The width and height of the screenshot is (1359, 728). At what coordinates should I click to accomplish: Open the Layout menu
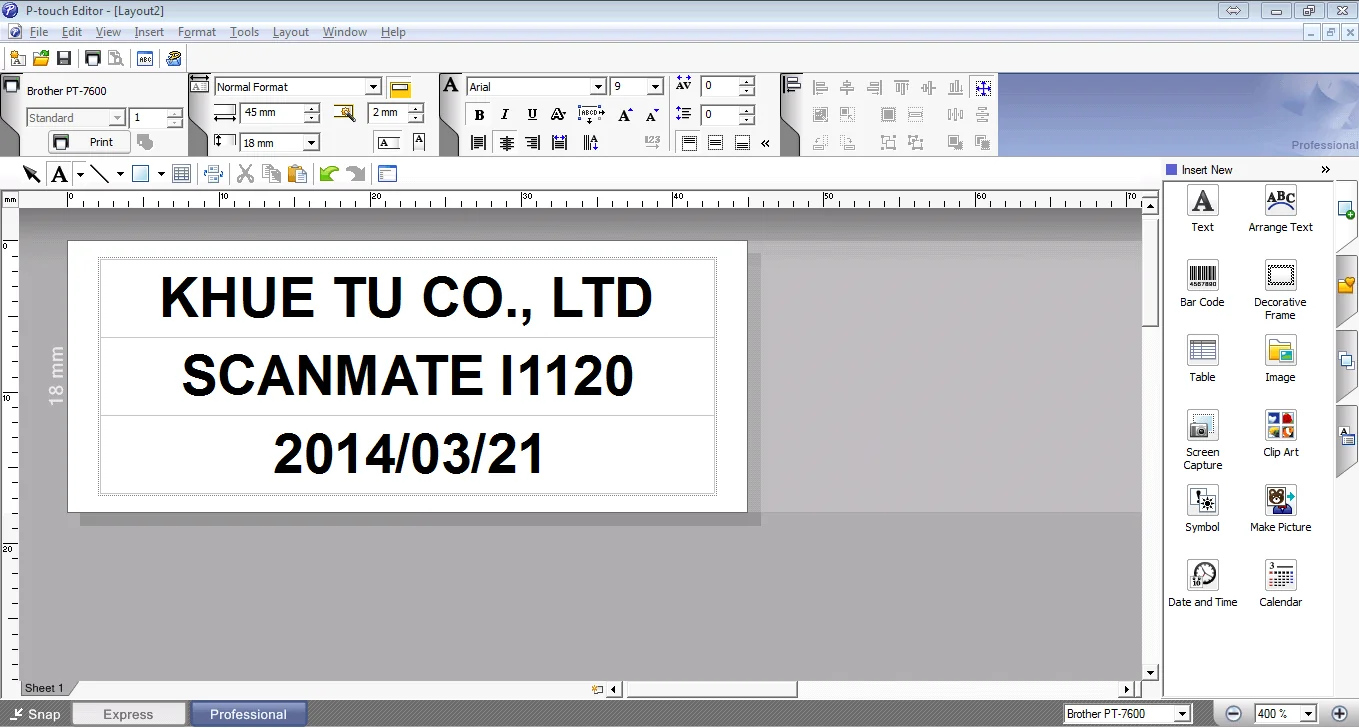pyautogui.click(x=291, y=32)
